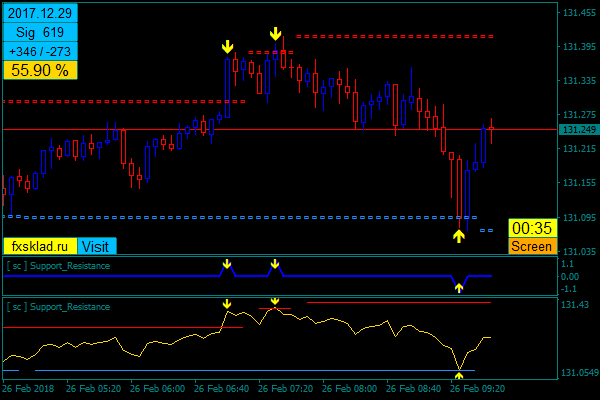The height and width of the screenshot is (400, 600).
Task: Click the first down arrow in the bottom indicator window
Action: pos(227,303)
